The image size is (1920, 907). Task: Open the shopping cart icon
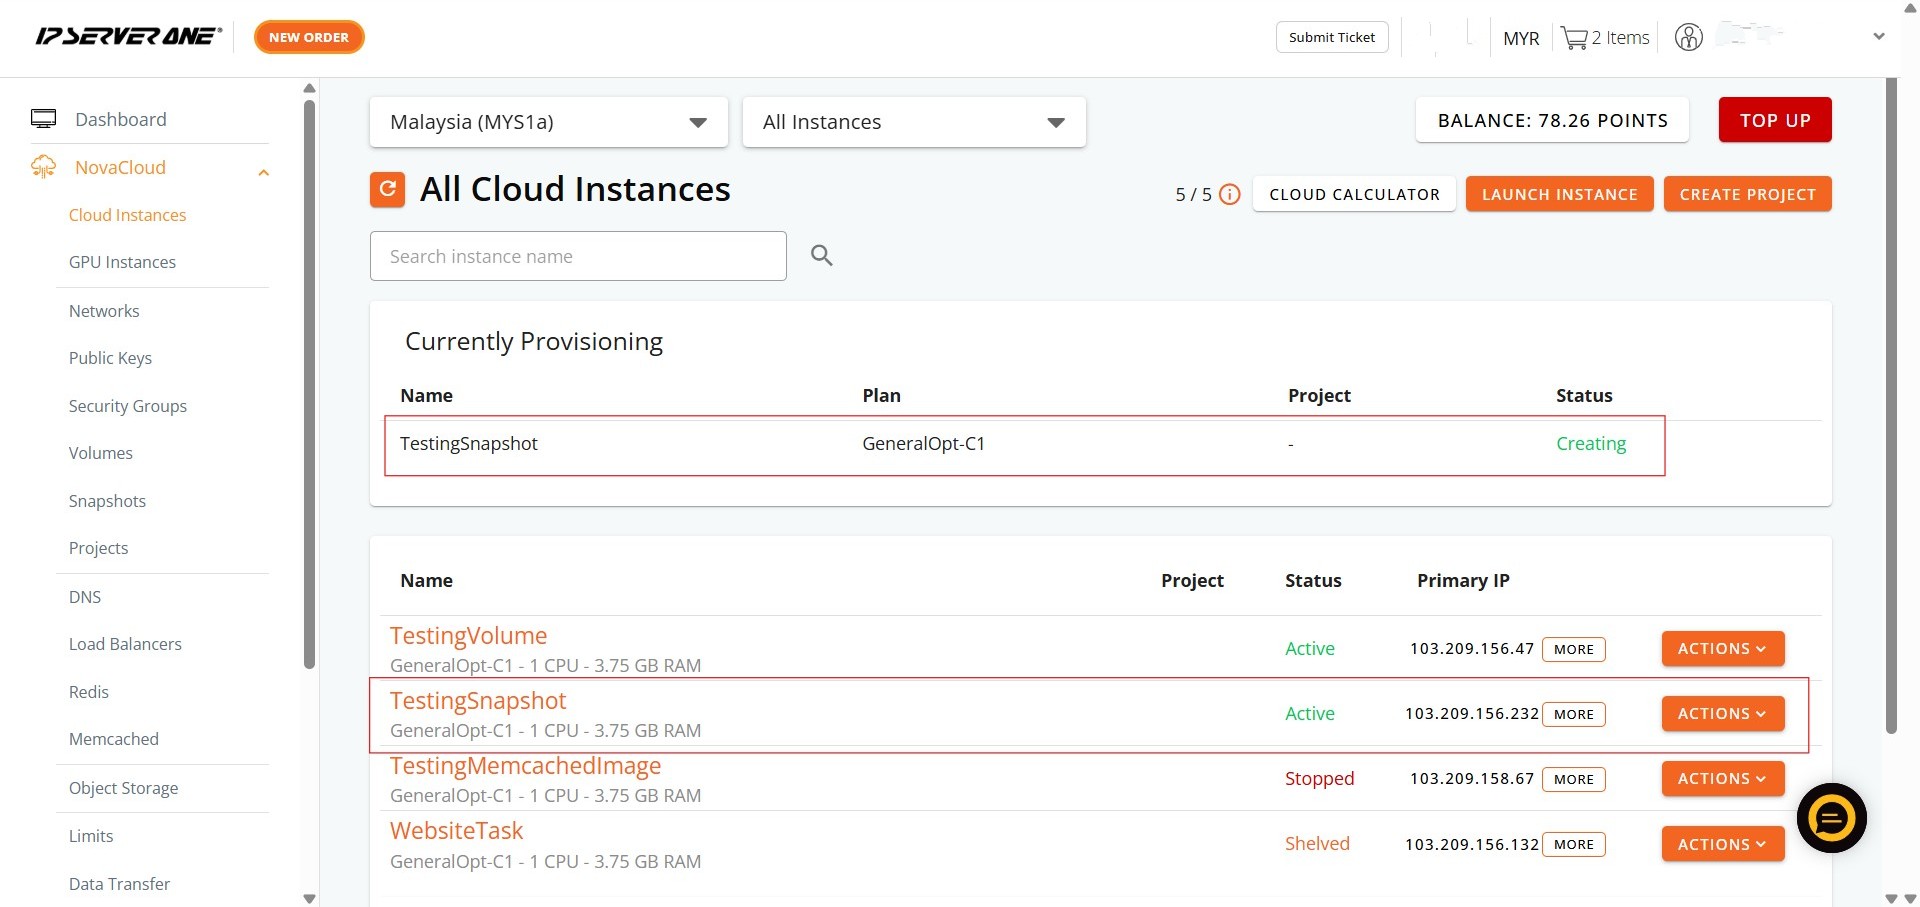point(1574,38)
